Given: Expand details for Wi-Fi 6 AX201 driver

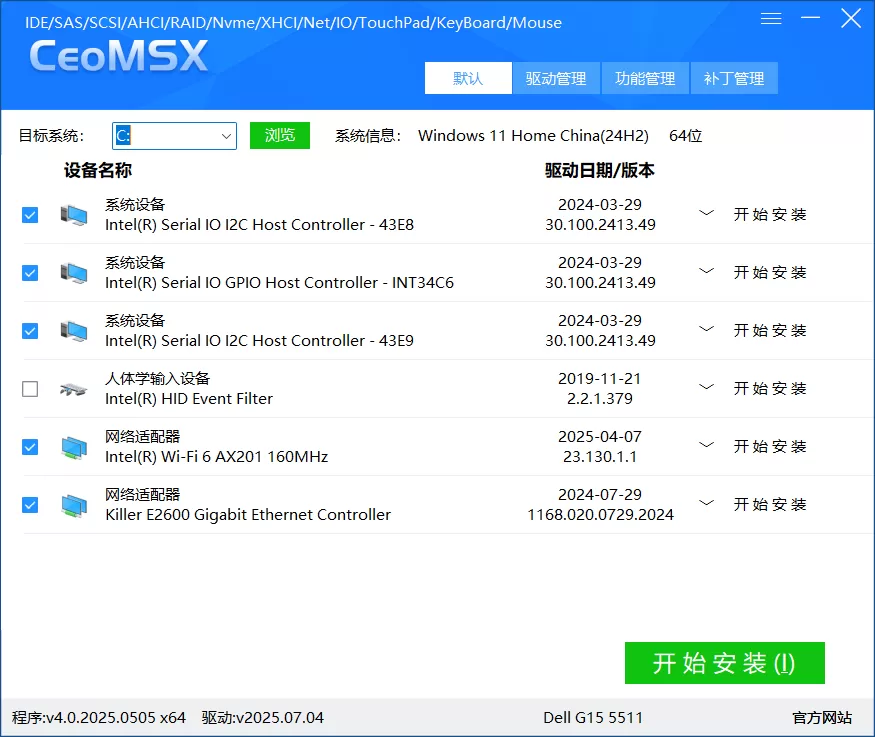Looking at the screenshot, I should click(x=706, y=446).
